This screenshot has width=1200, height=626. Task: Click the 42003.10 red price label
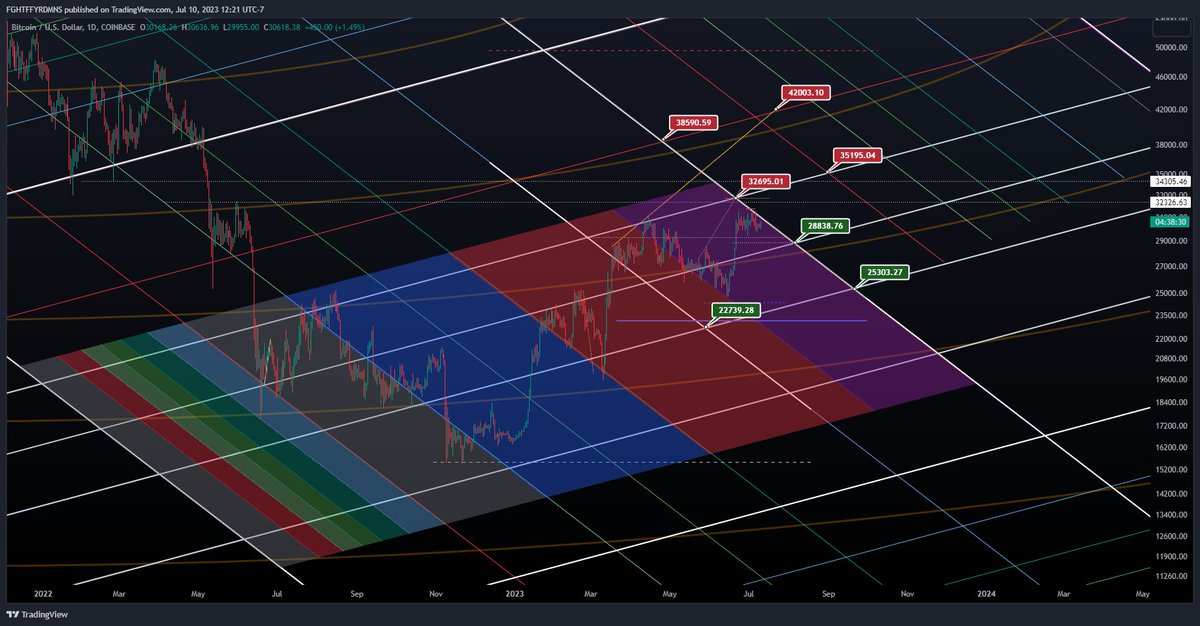click(806, 92)
